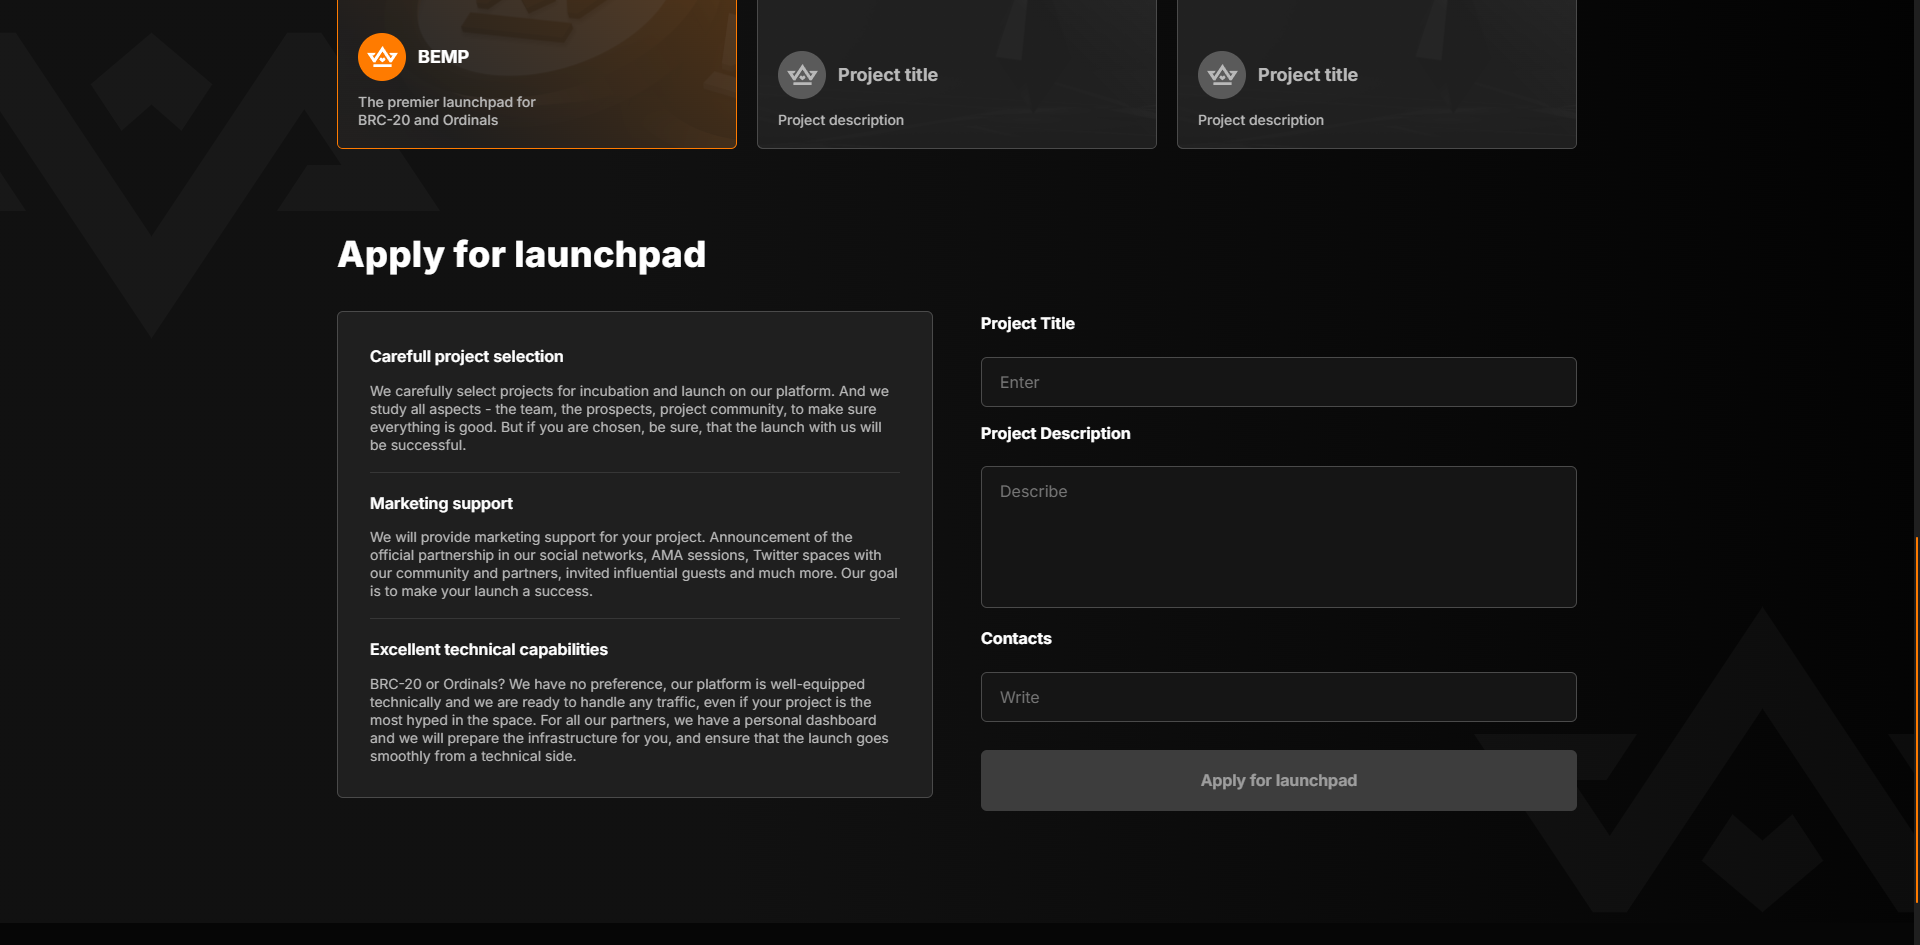This screenshot has width=1920, height=945.
Task: Select the 'The premier launchpad for BRC-20 and Ordinals' text
Action: tap(447, 111)
